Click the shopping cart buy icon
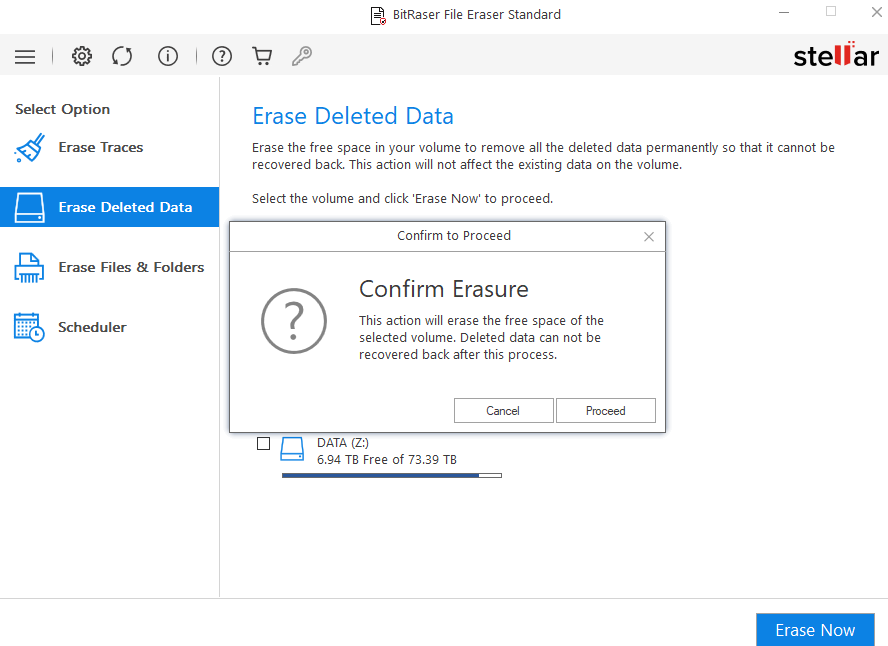The image size is (888, 646). [x=262, y=57]
